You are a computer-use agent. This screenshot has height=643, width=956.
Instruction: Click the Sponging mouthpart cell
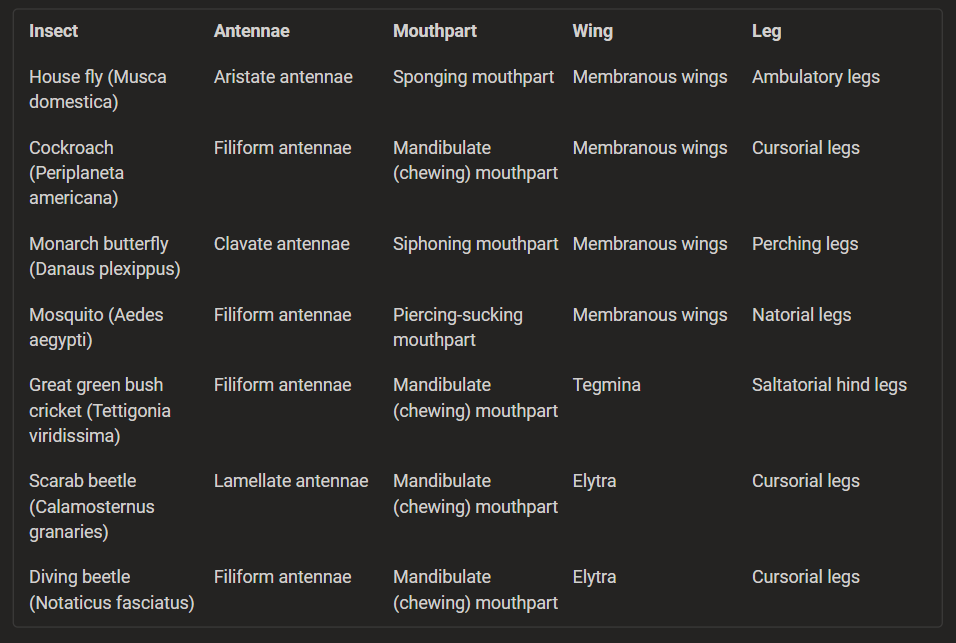tap(473, 77)
